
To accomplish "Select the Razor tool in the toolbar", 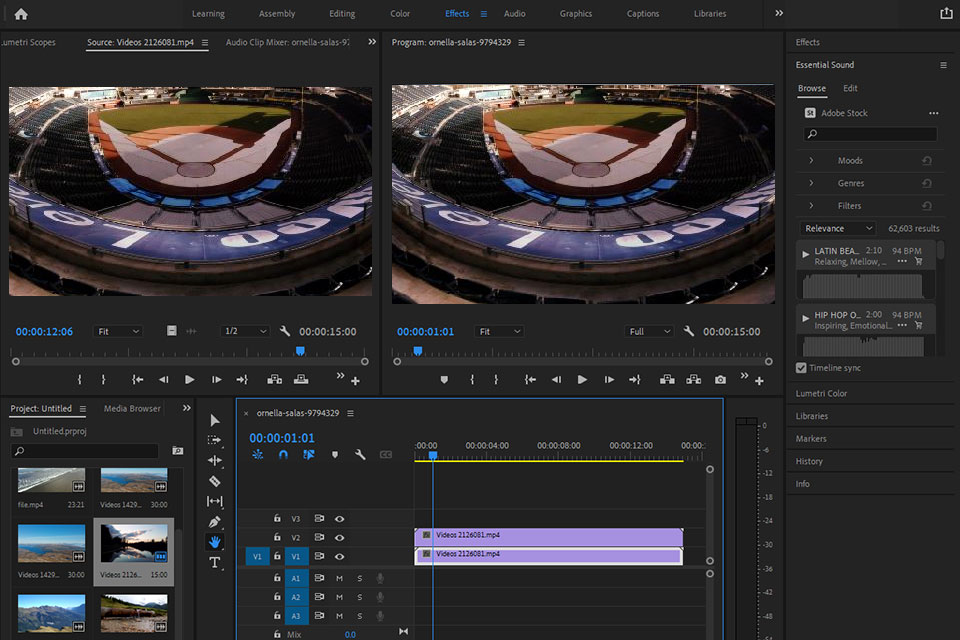I will 214,481.
